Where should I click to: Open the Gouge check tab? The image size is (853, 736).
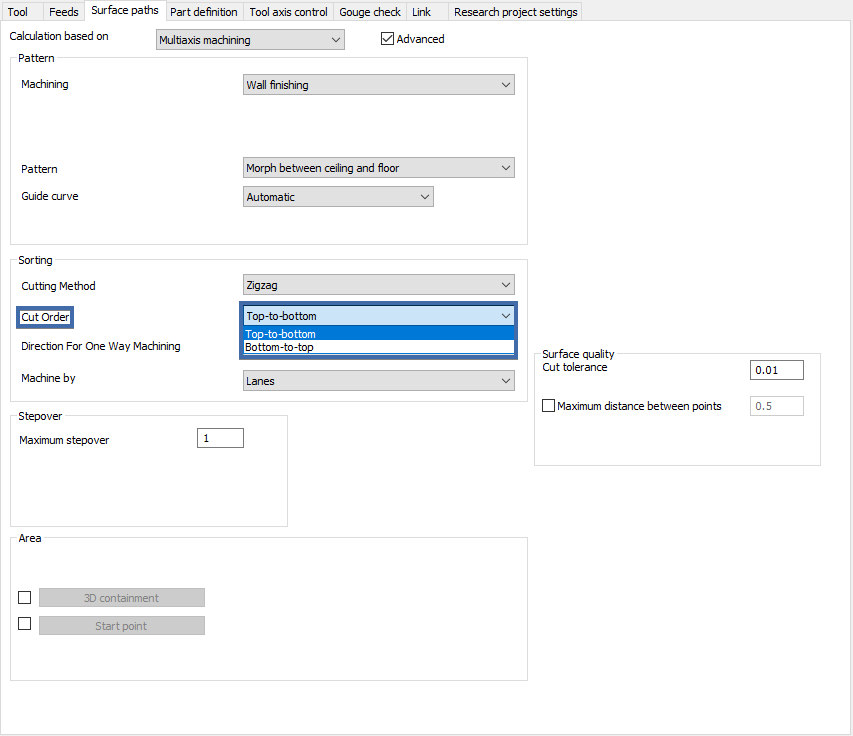[370, 11]
